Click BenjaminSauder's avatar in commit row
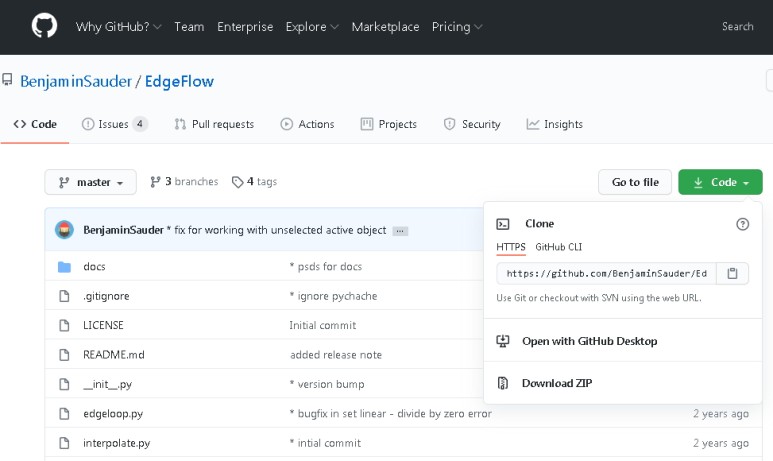 64,230
